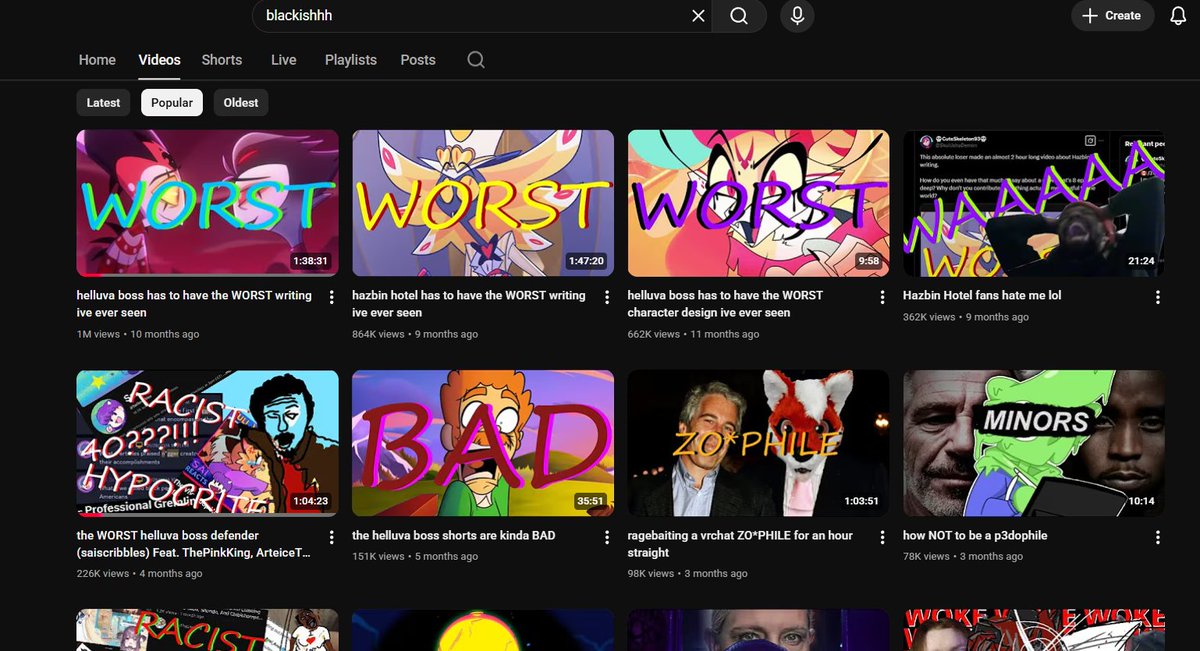Image resolution: width=1200 pixels, height=651 pixels.
Task: Open thumbnail of 1:04:23 saiscribbles defender video
Action: pos(208,443)
